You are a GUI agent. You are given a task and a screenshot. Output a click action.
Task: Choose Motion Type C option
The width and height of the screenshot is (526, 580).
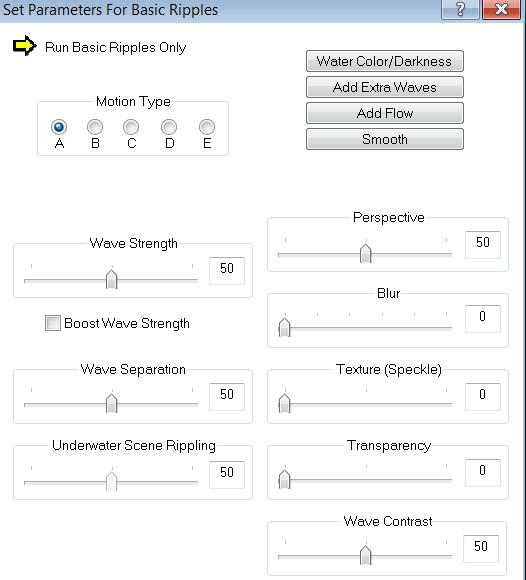[x=131, y=127]
